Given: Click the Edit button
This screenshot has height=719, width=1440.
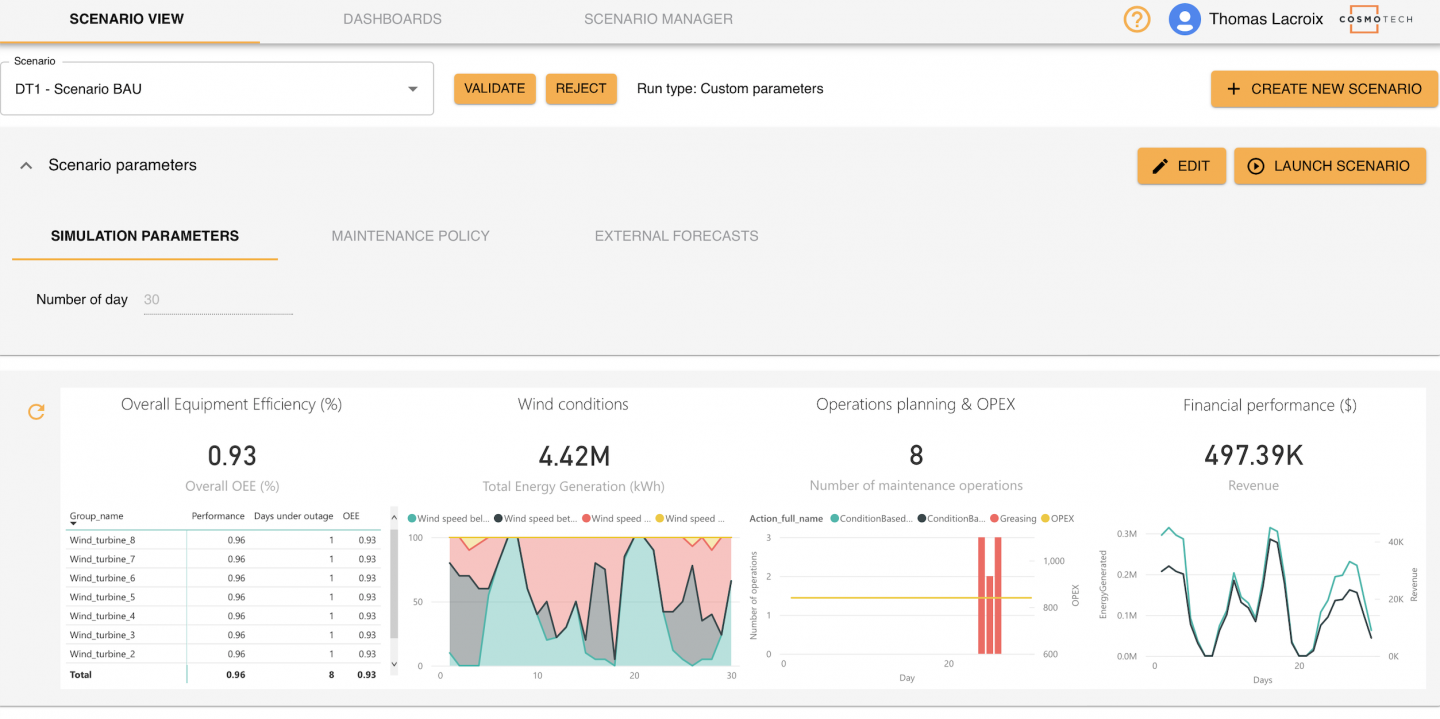Looking at the screenshot, I should click(x=1181, y=166).
